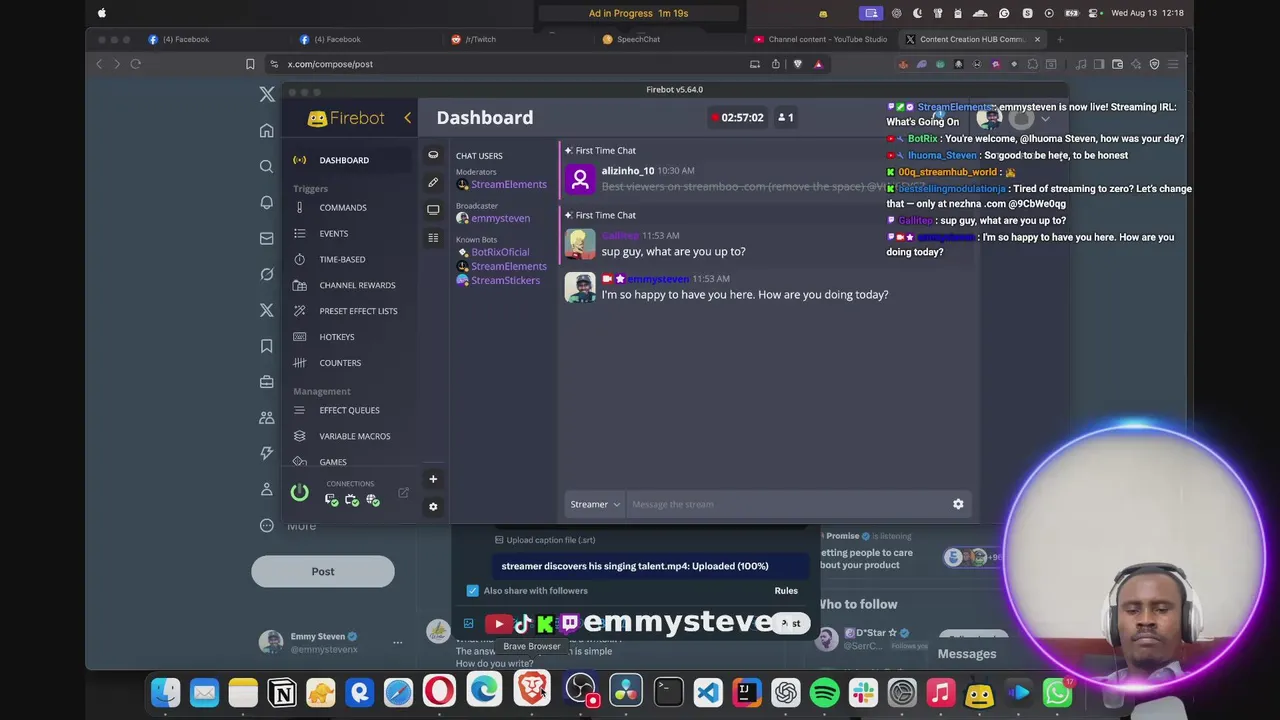This screenshot has width=1280, height=720.
Task: Click alizinho_10 username in chat
Action: coord(628,171)
